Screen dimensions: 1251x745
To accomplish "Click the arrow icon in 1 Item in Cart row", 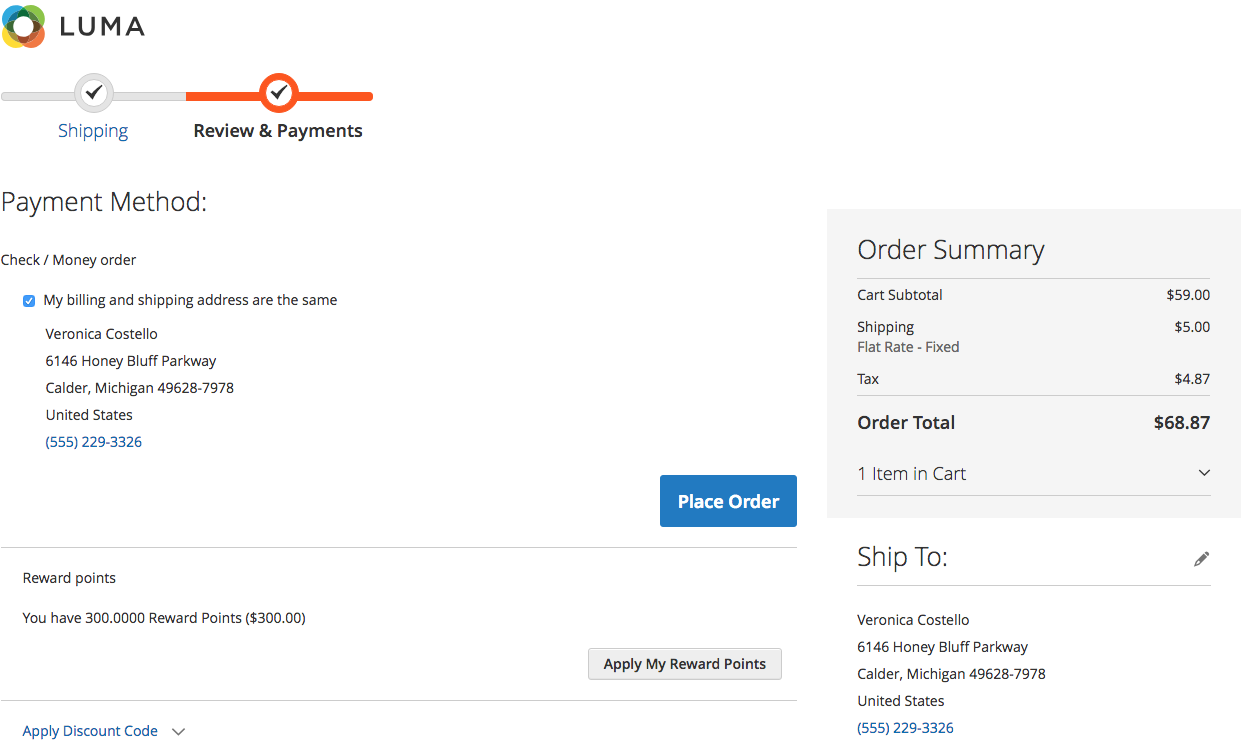I will tap(1204, 473).
